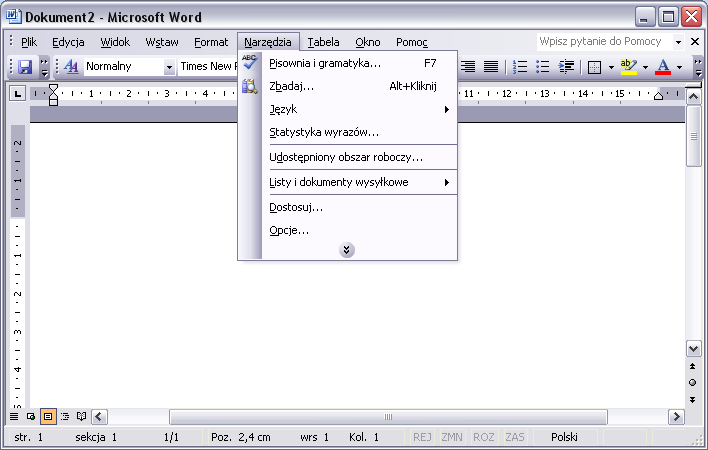Apply the yellow highlight pen
Viewport: 708px width, 450px height.
(x=629, y=67)
